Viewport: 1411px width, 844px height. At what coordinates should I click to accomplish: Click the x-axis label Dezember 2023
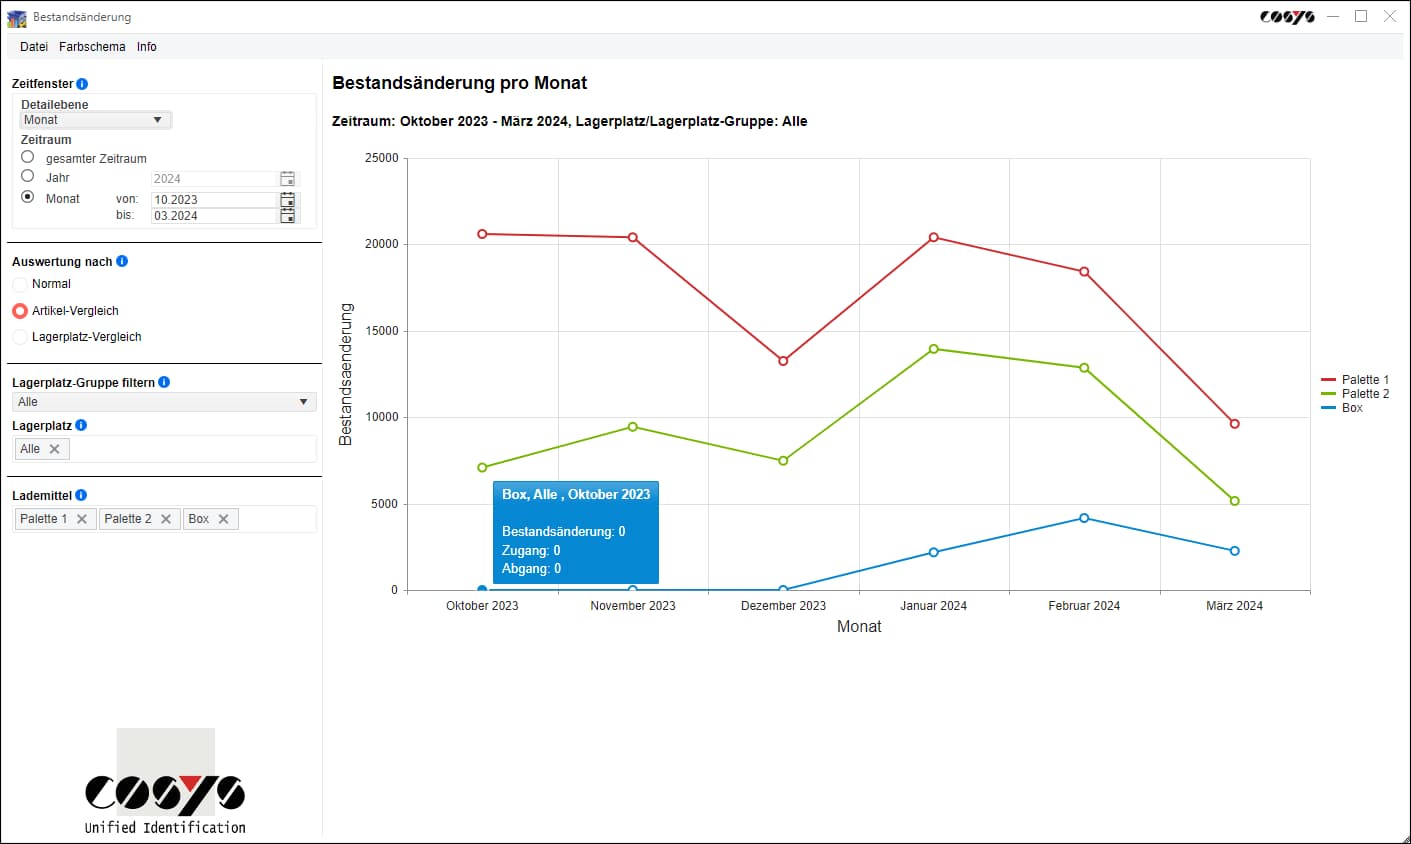tap(783, 606)
